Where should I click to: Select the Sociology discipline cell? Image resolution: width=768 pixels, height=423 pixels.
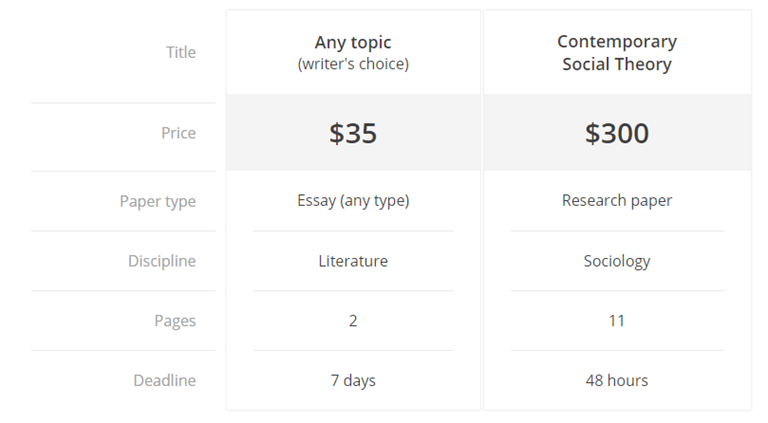click(617, 261)
